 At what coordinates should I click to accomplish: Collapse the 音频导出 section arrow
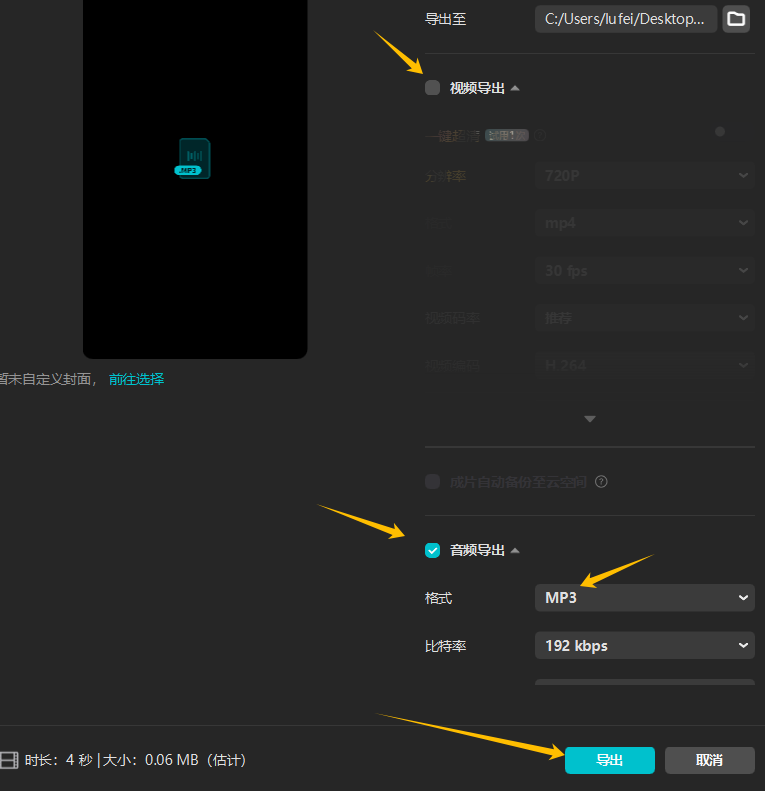pos(515,550)
